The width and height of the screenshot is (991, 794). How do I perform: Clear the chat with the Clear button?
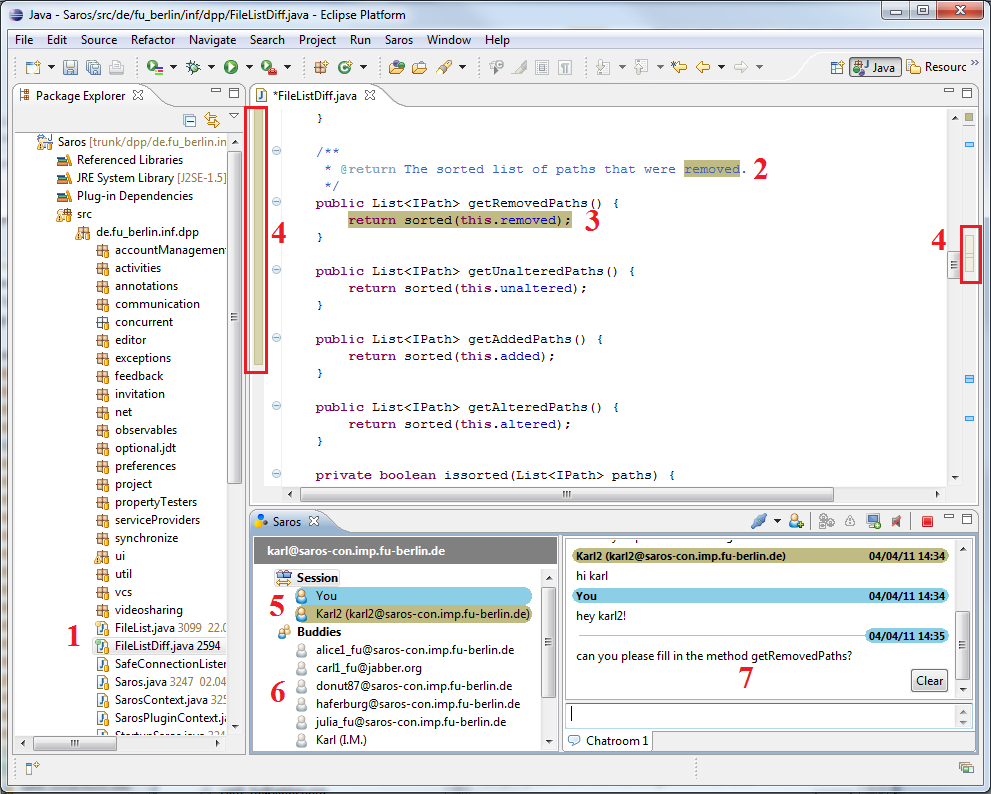coord(929,681)
